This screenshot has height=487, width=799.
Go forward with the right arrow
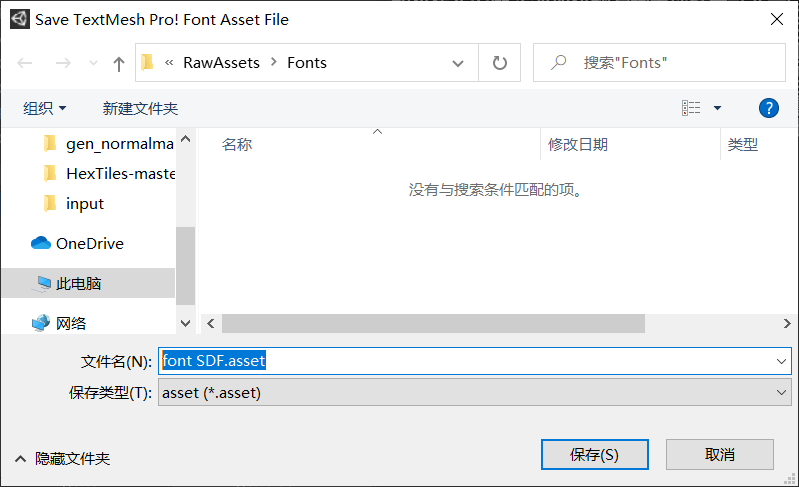pos(63,63)
